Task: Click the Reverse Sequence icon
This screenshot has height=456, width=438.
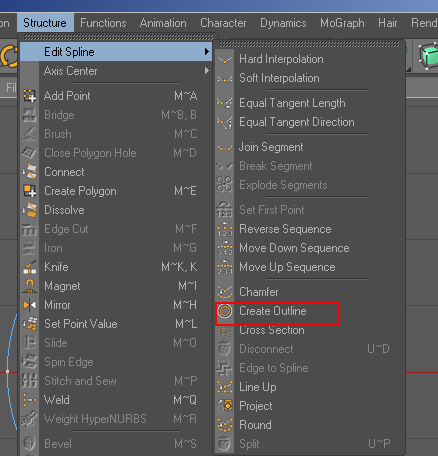Action: pyautogui.click(x=225, y=229)
